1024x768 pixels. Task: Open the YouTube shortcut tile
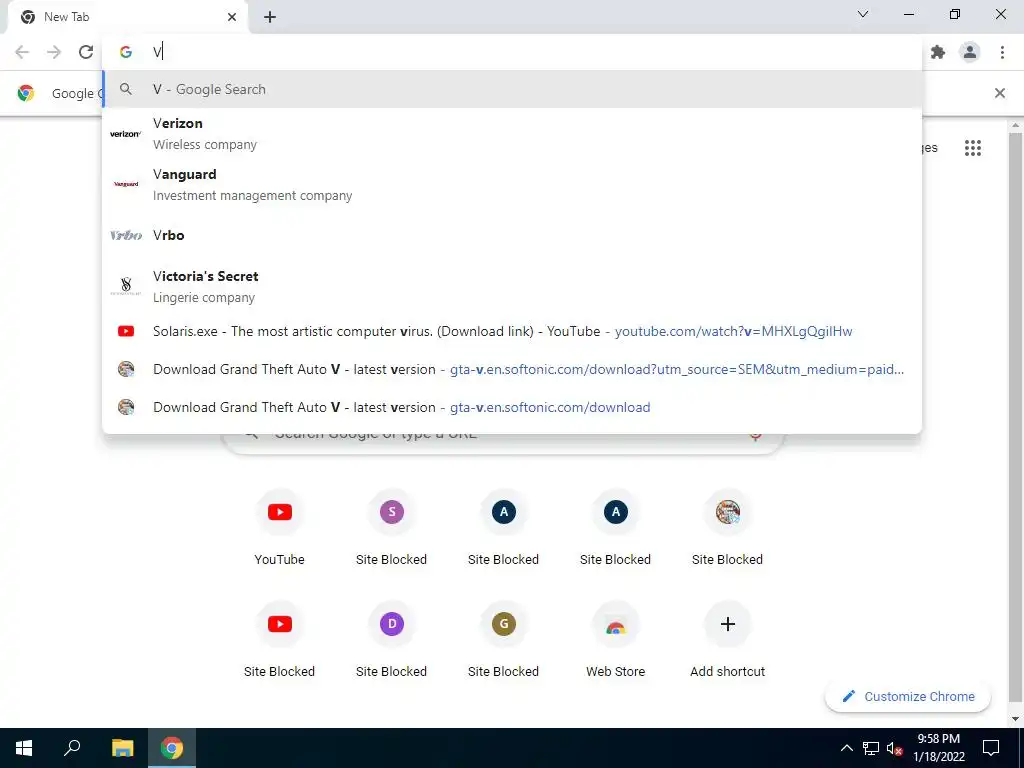pyautogui.click(x=280, y=527)
